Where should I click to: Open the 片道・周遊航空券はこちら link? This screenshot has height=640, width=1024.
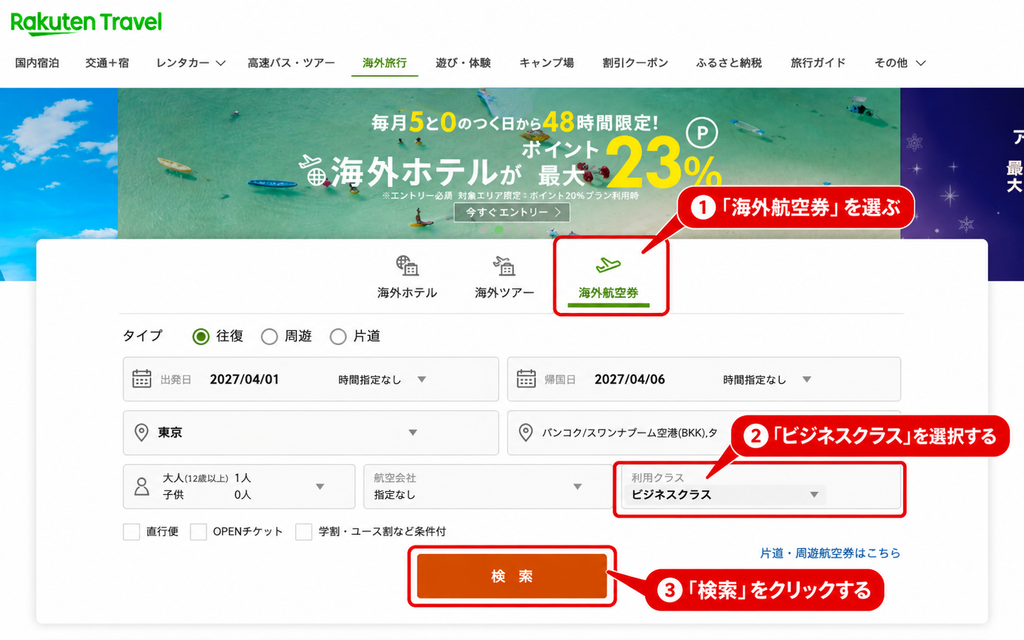830,553
